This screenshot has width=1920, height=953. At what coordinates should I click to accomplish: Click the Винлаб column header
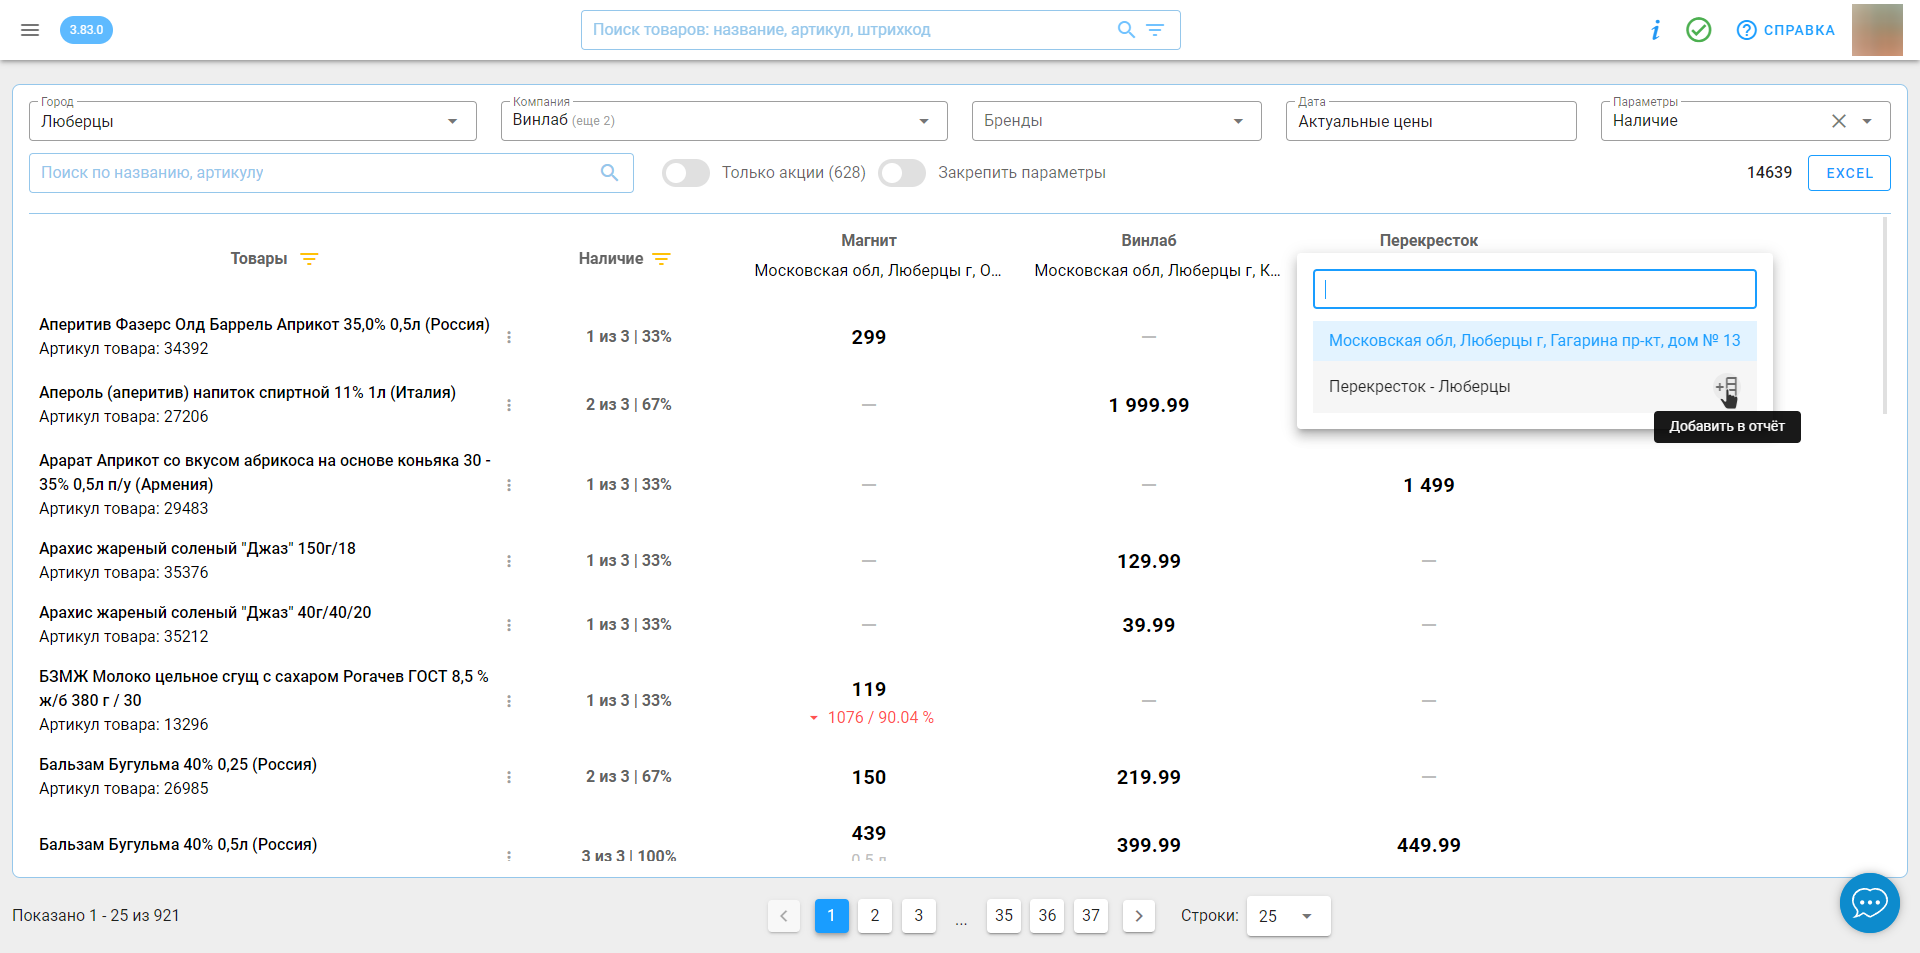(1149, 241)
